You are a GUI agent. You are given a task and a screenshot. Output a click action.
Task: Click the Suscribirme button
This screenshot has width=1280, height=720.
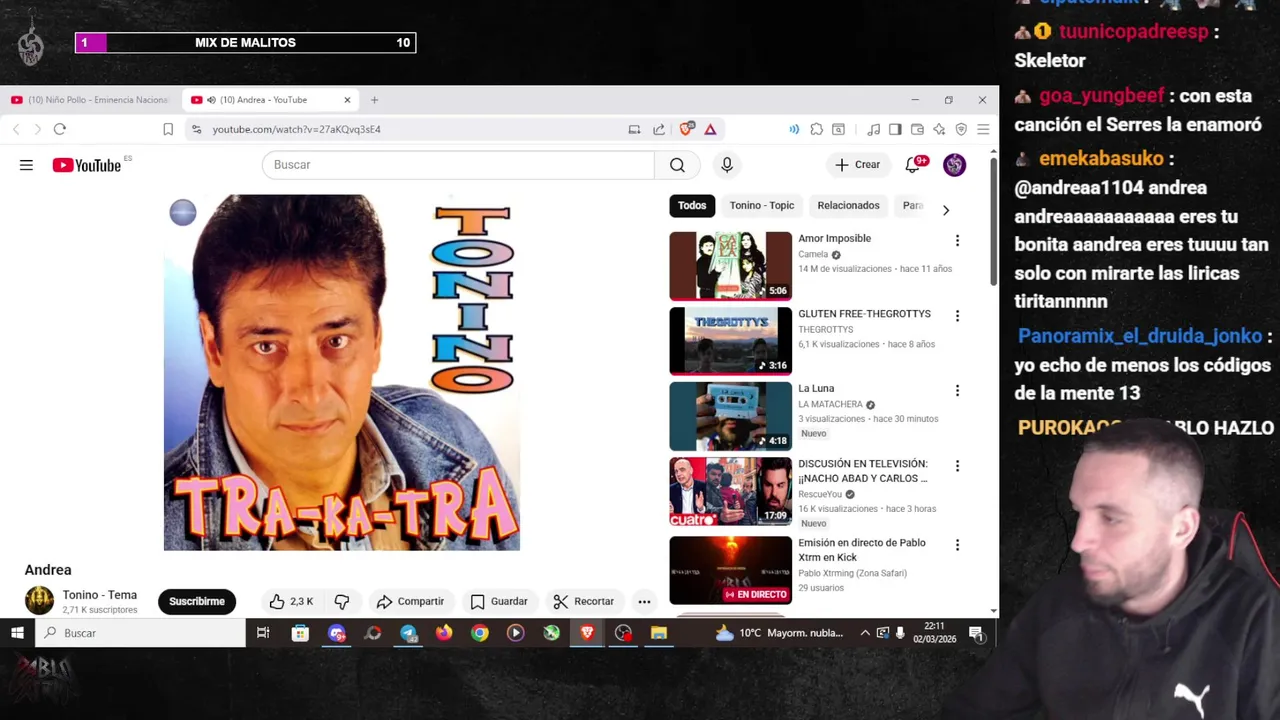pyautogui.click(x=197, y=601)
